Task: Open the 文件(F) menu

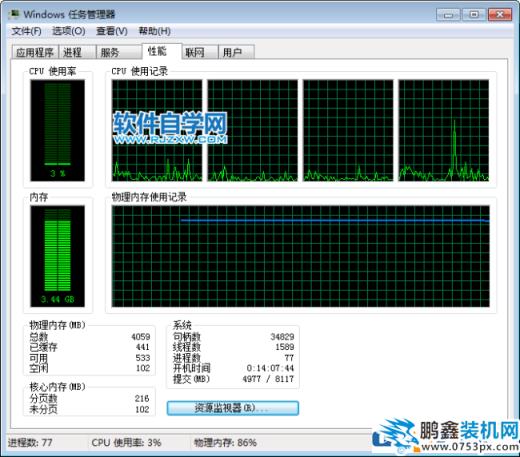Action: [x=26, y=31]
